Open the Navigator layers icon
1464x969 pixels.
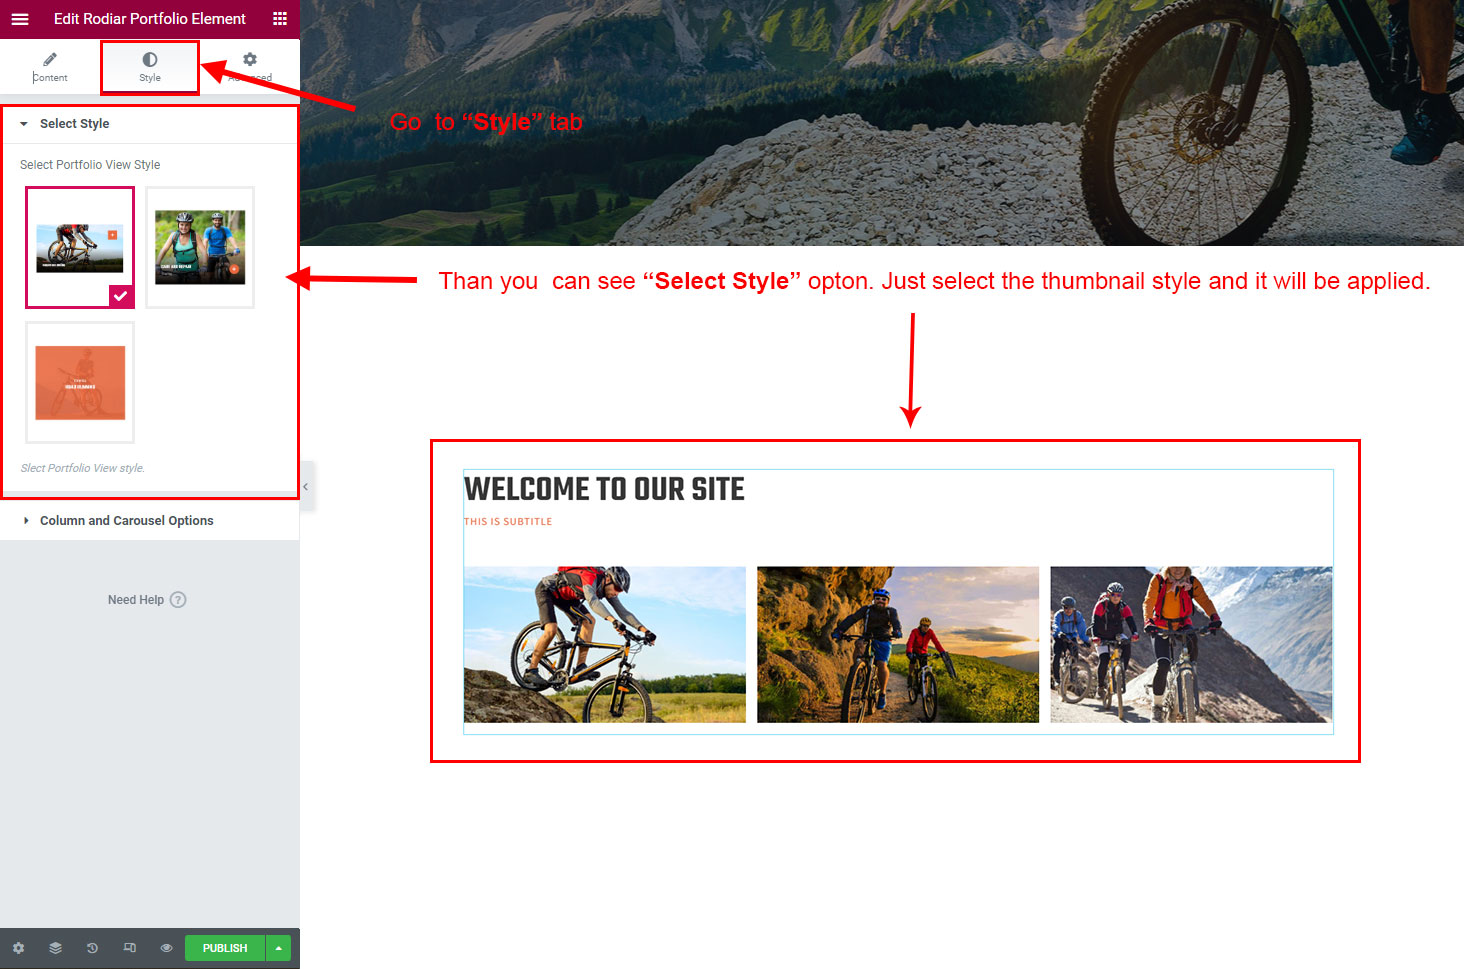pyautogui.click(x=55, y=948)
